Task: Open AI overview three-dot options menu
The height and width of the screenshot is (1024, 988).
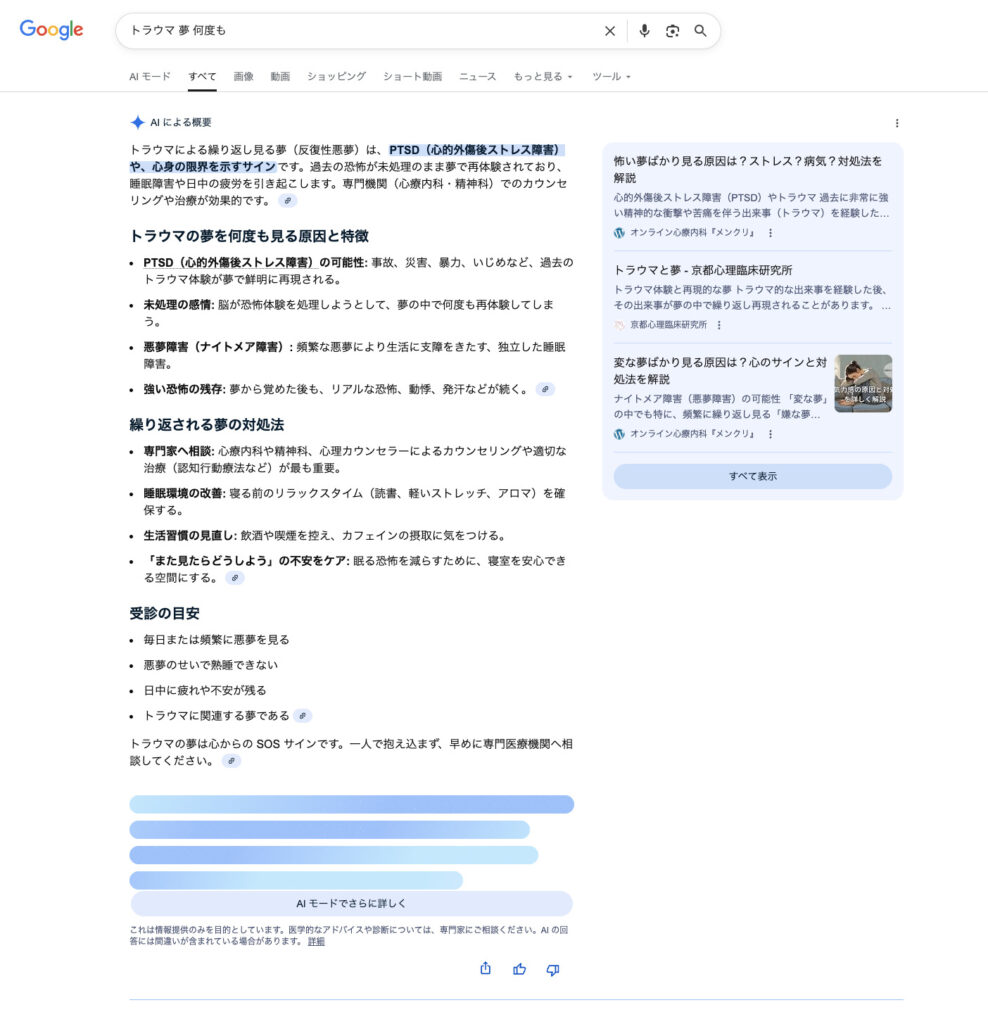Action: click(896, 123)
